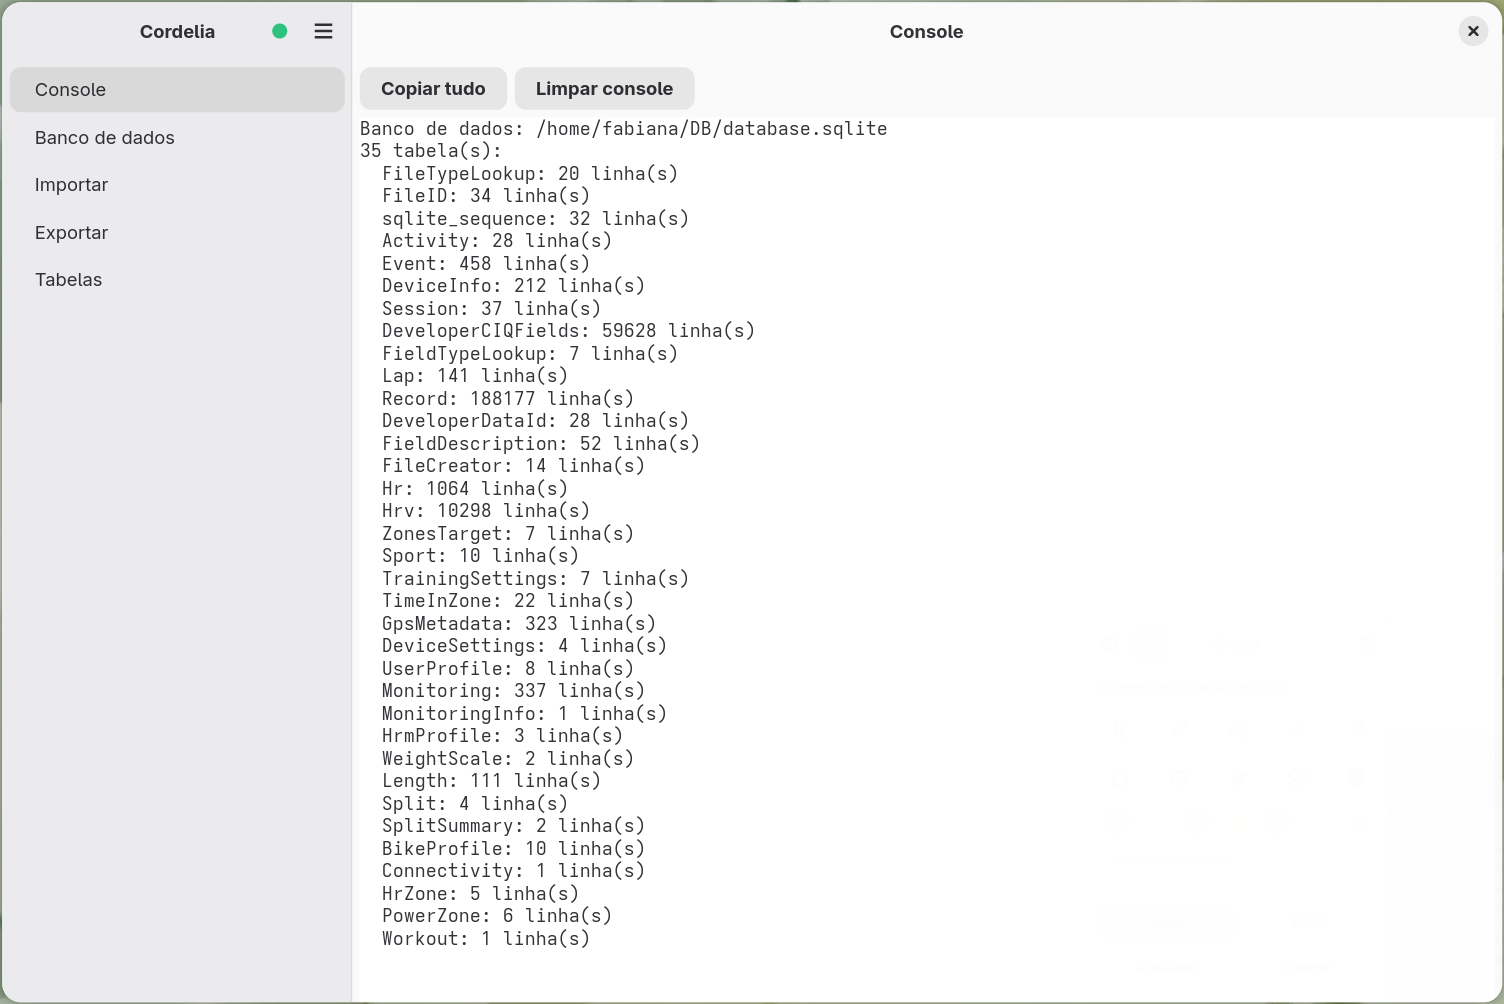Click the '35 tabela(s):' line
The width and height of the screenshot is (1504, 1004).
(431, 151)
